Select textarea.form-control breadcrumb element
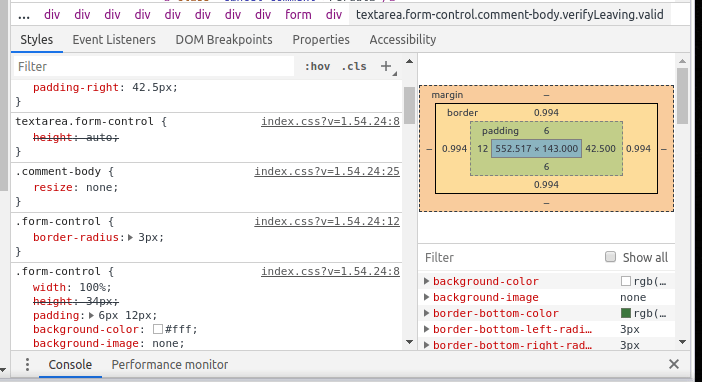 [509, 15]
